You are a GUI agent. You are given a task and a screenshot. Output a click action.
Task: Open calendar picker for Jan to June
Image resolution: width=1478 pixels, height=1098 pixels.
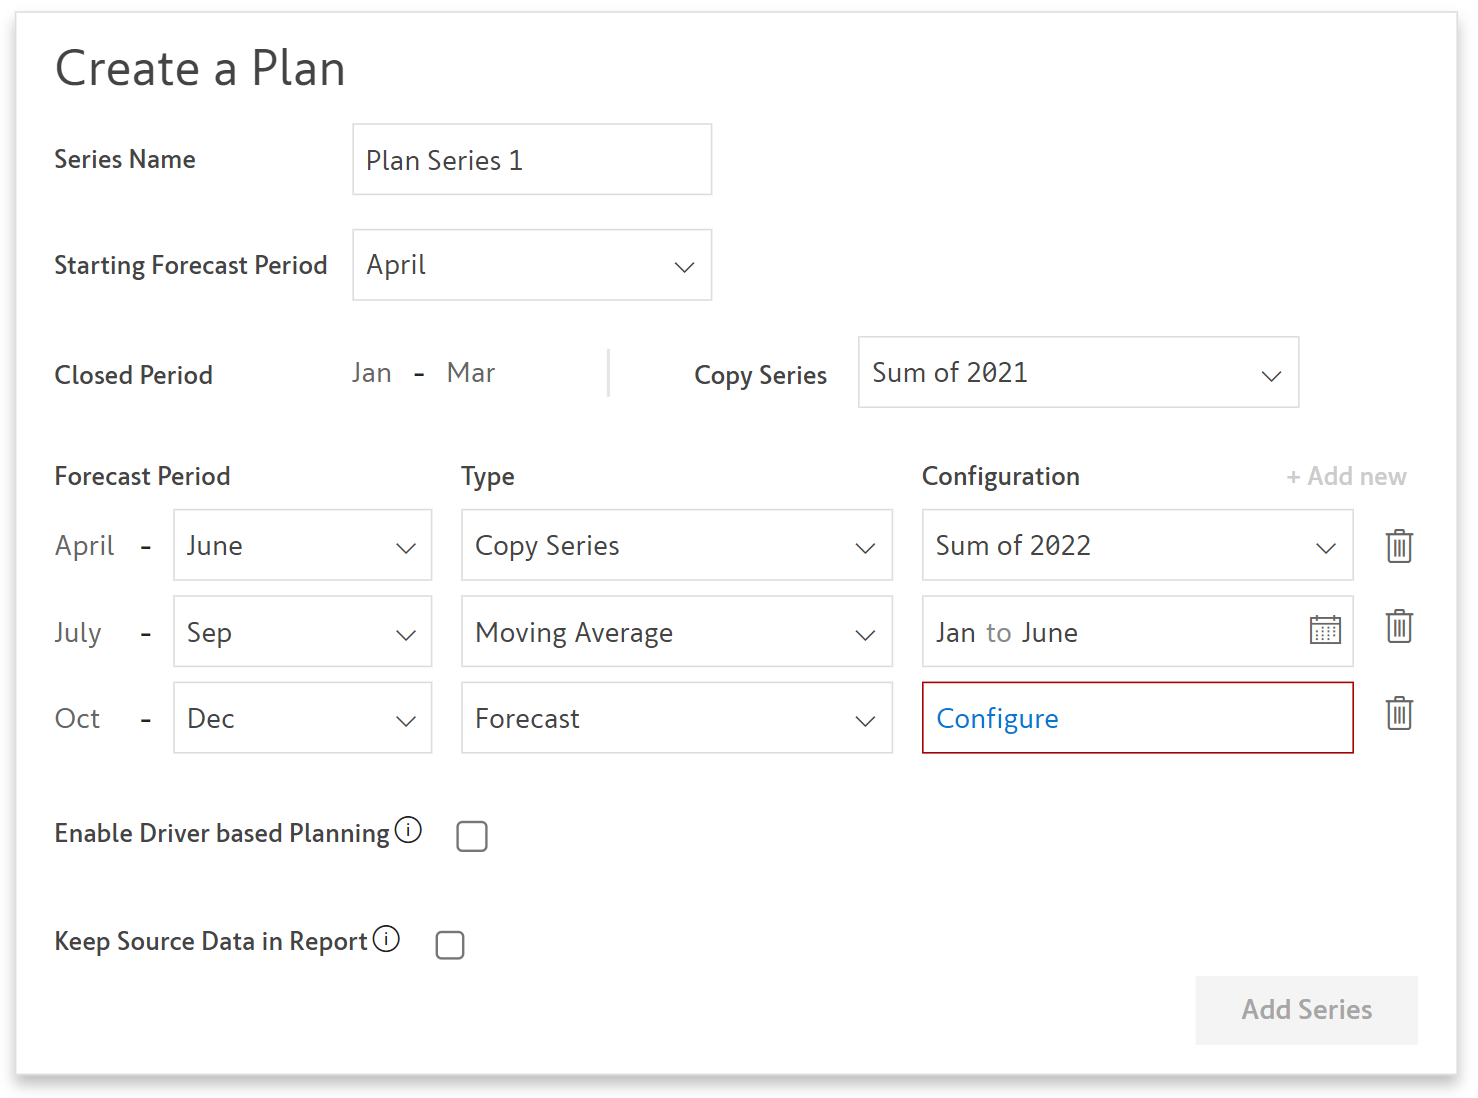coord(1324,630)
